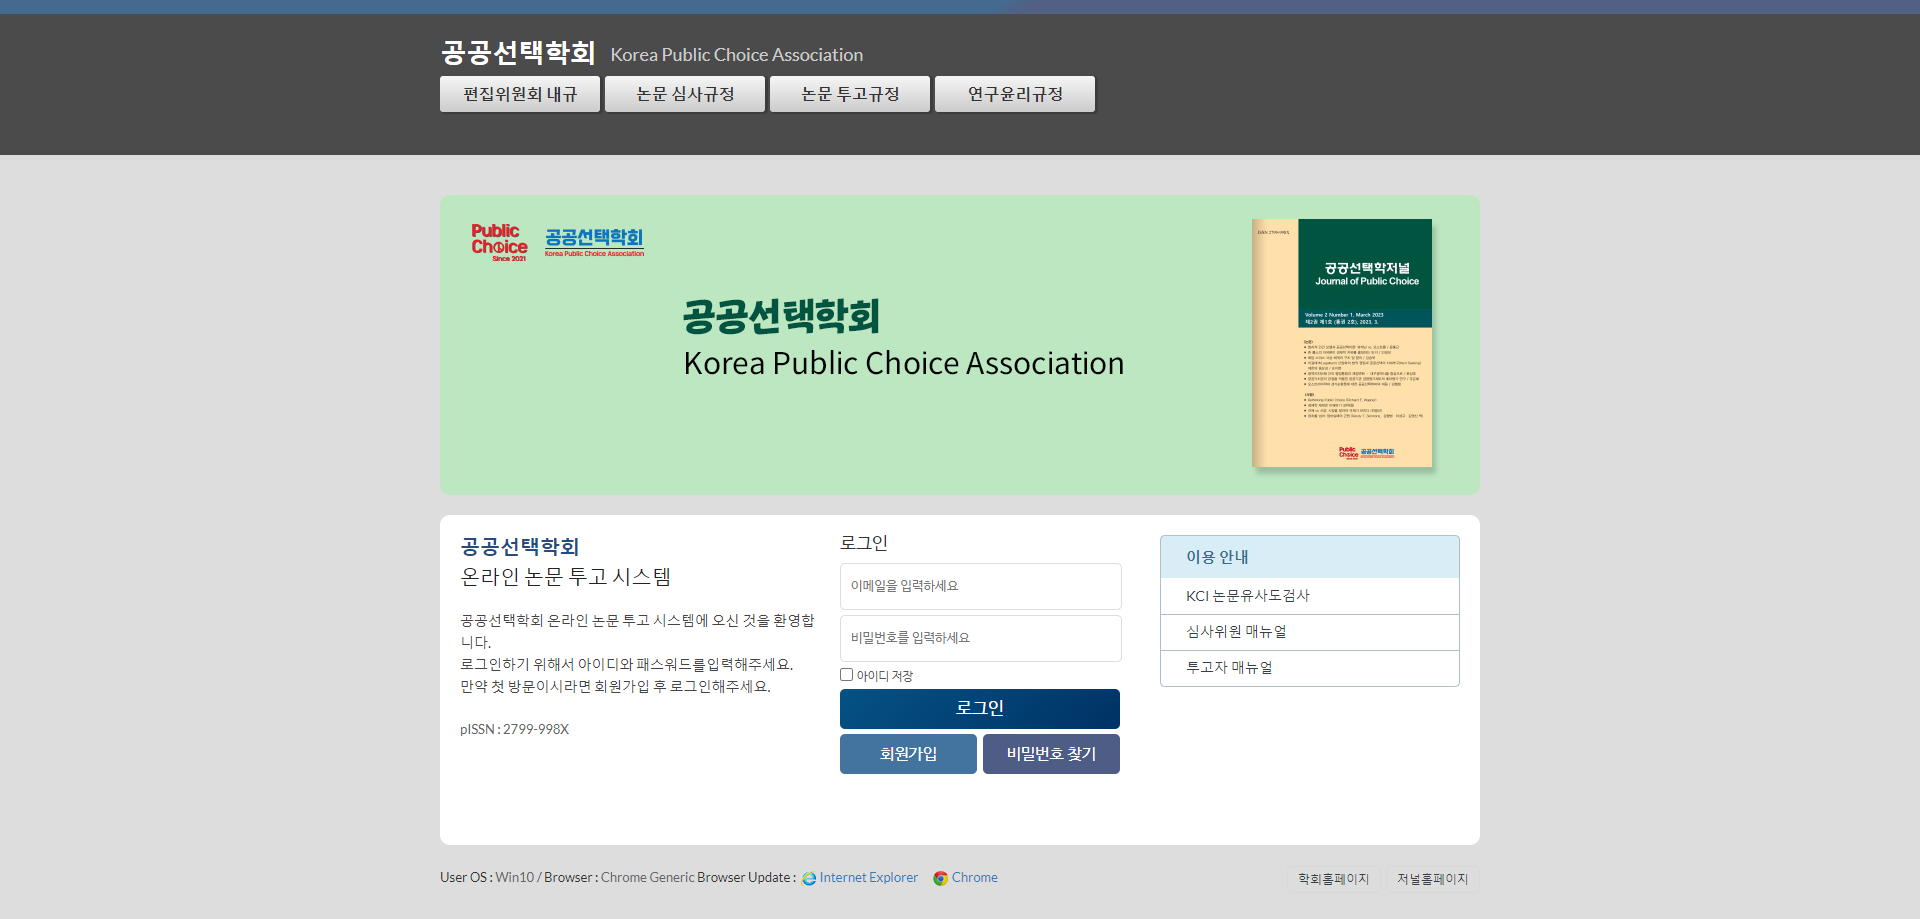Open the 심사위원 매뉴얼 link

pyautogui.click(x=1310, y=632)
